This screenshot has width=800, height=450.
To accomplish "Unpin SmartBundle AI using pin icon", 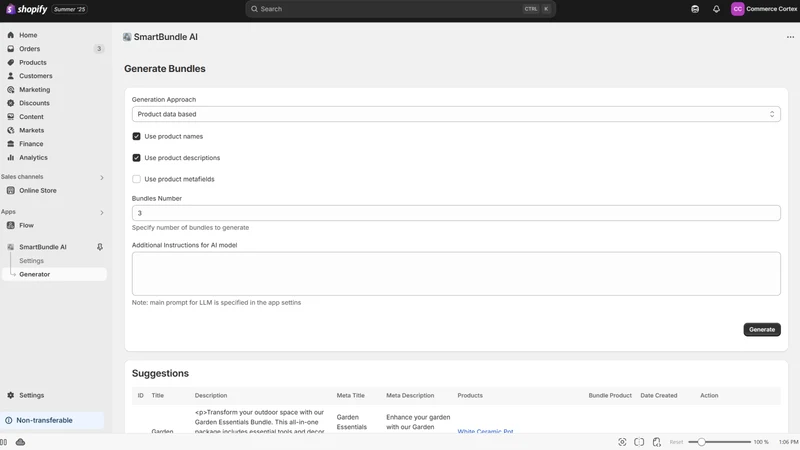I will [x=100, y=247].
